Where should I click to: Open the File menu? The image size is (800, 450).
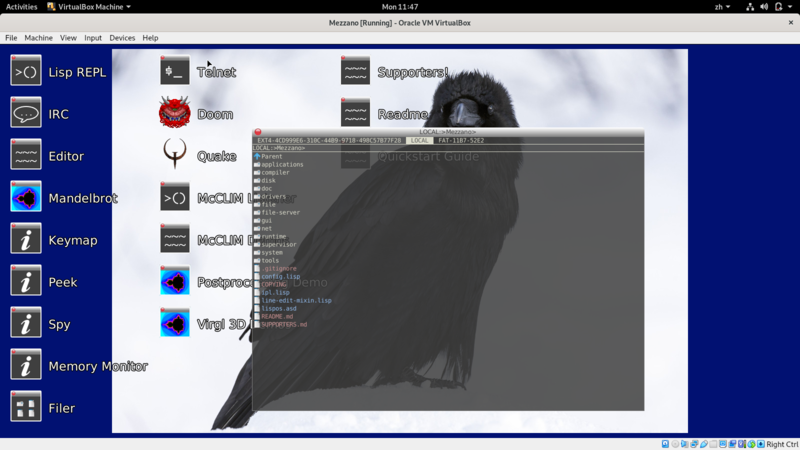(x=11, y=38)
